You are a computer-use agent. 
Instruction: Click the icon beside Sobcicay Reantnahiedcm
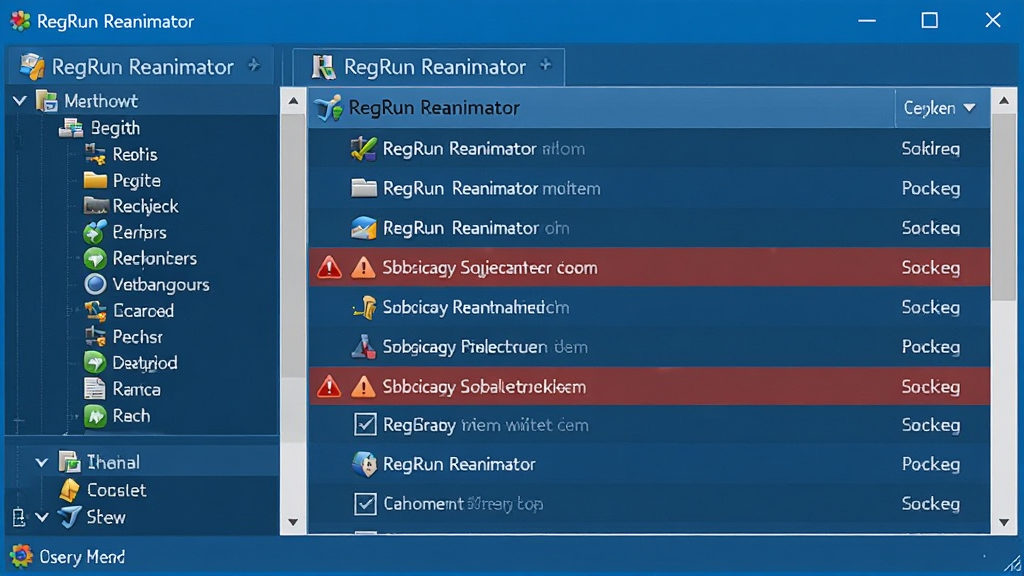click(364, 307)
